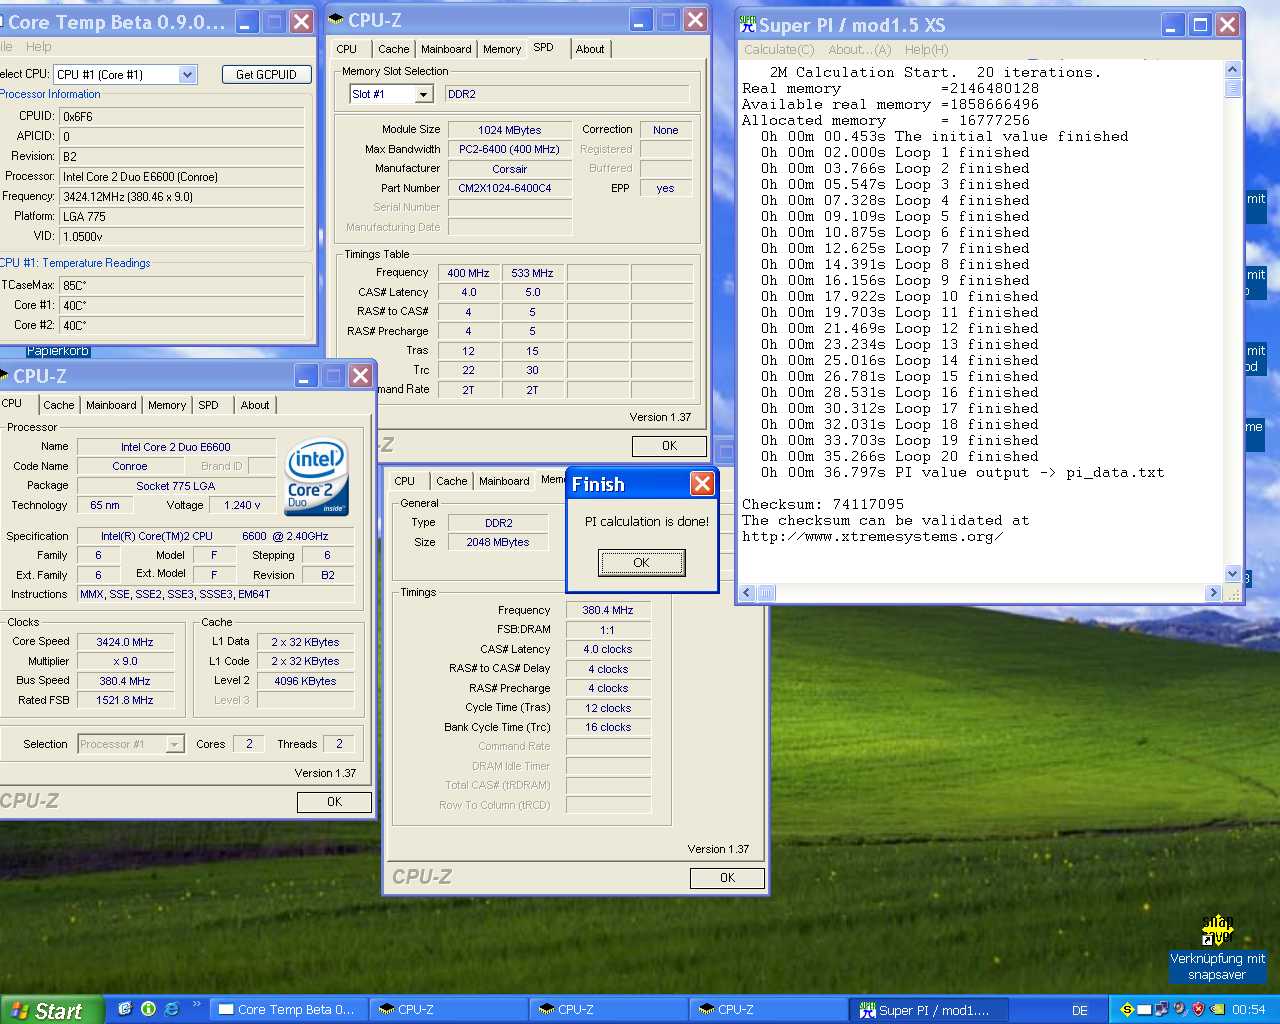Click the DE language indicator in taskbar
The width and height of the screenshot is (1280, 1024).
[1080, 1010]
